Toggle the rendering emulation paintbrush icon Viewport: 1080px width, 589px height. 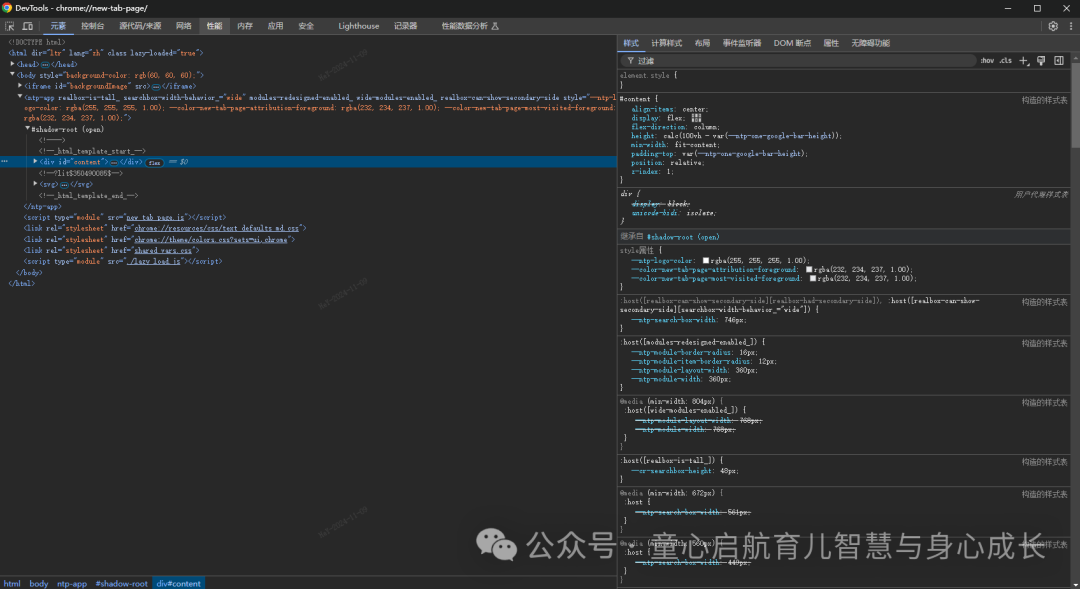(1041, 61)
